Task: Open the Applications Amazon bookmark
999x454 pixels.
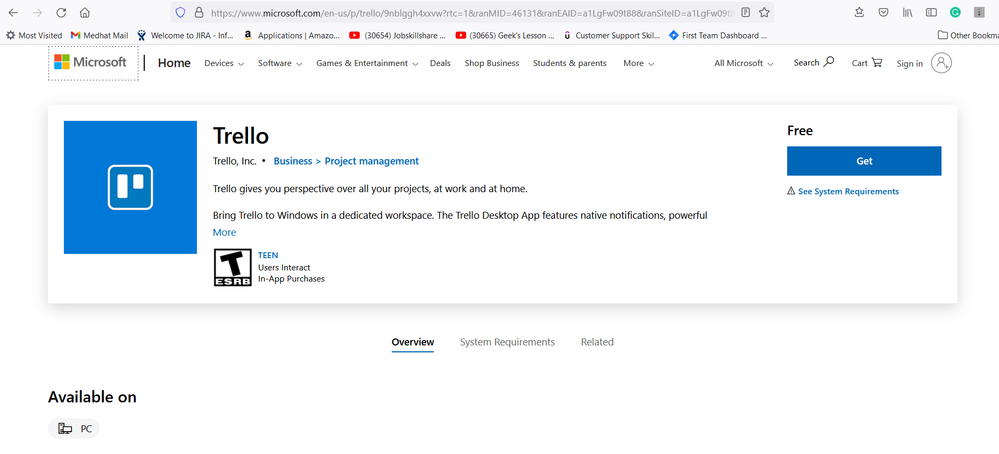Action: pos(291,36)
